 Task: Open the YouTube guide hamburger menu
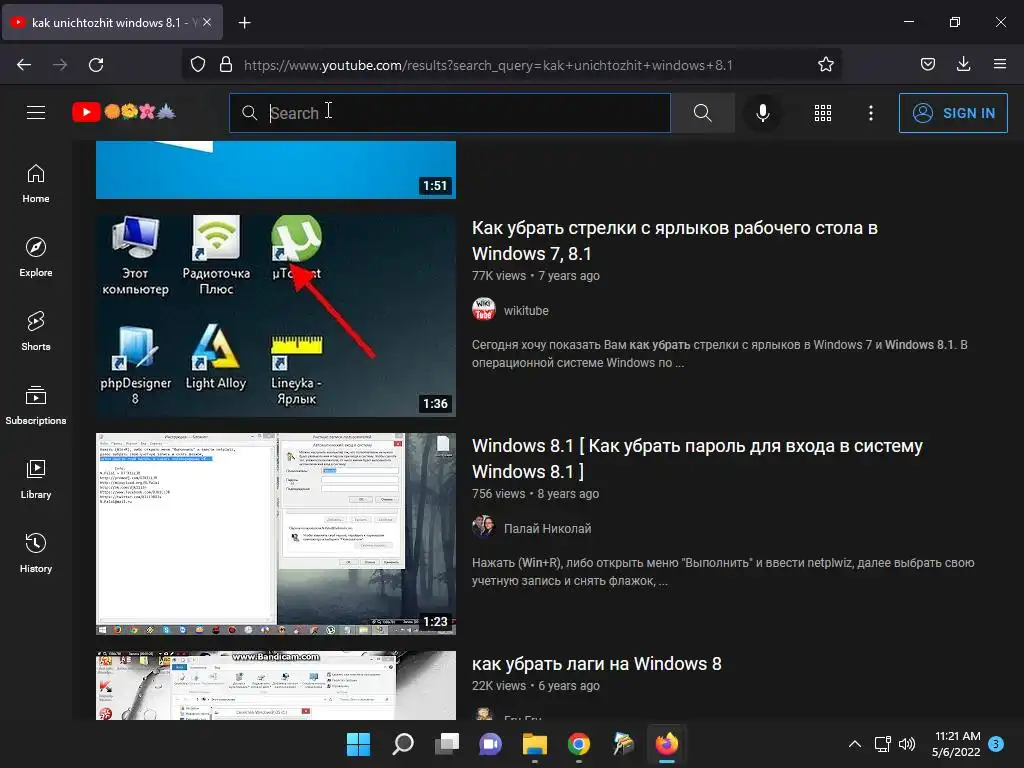[36, 113]
